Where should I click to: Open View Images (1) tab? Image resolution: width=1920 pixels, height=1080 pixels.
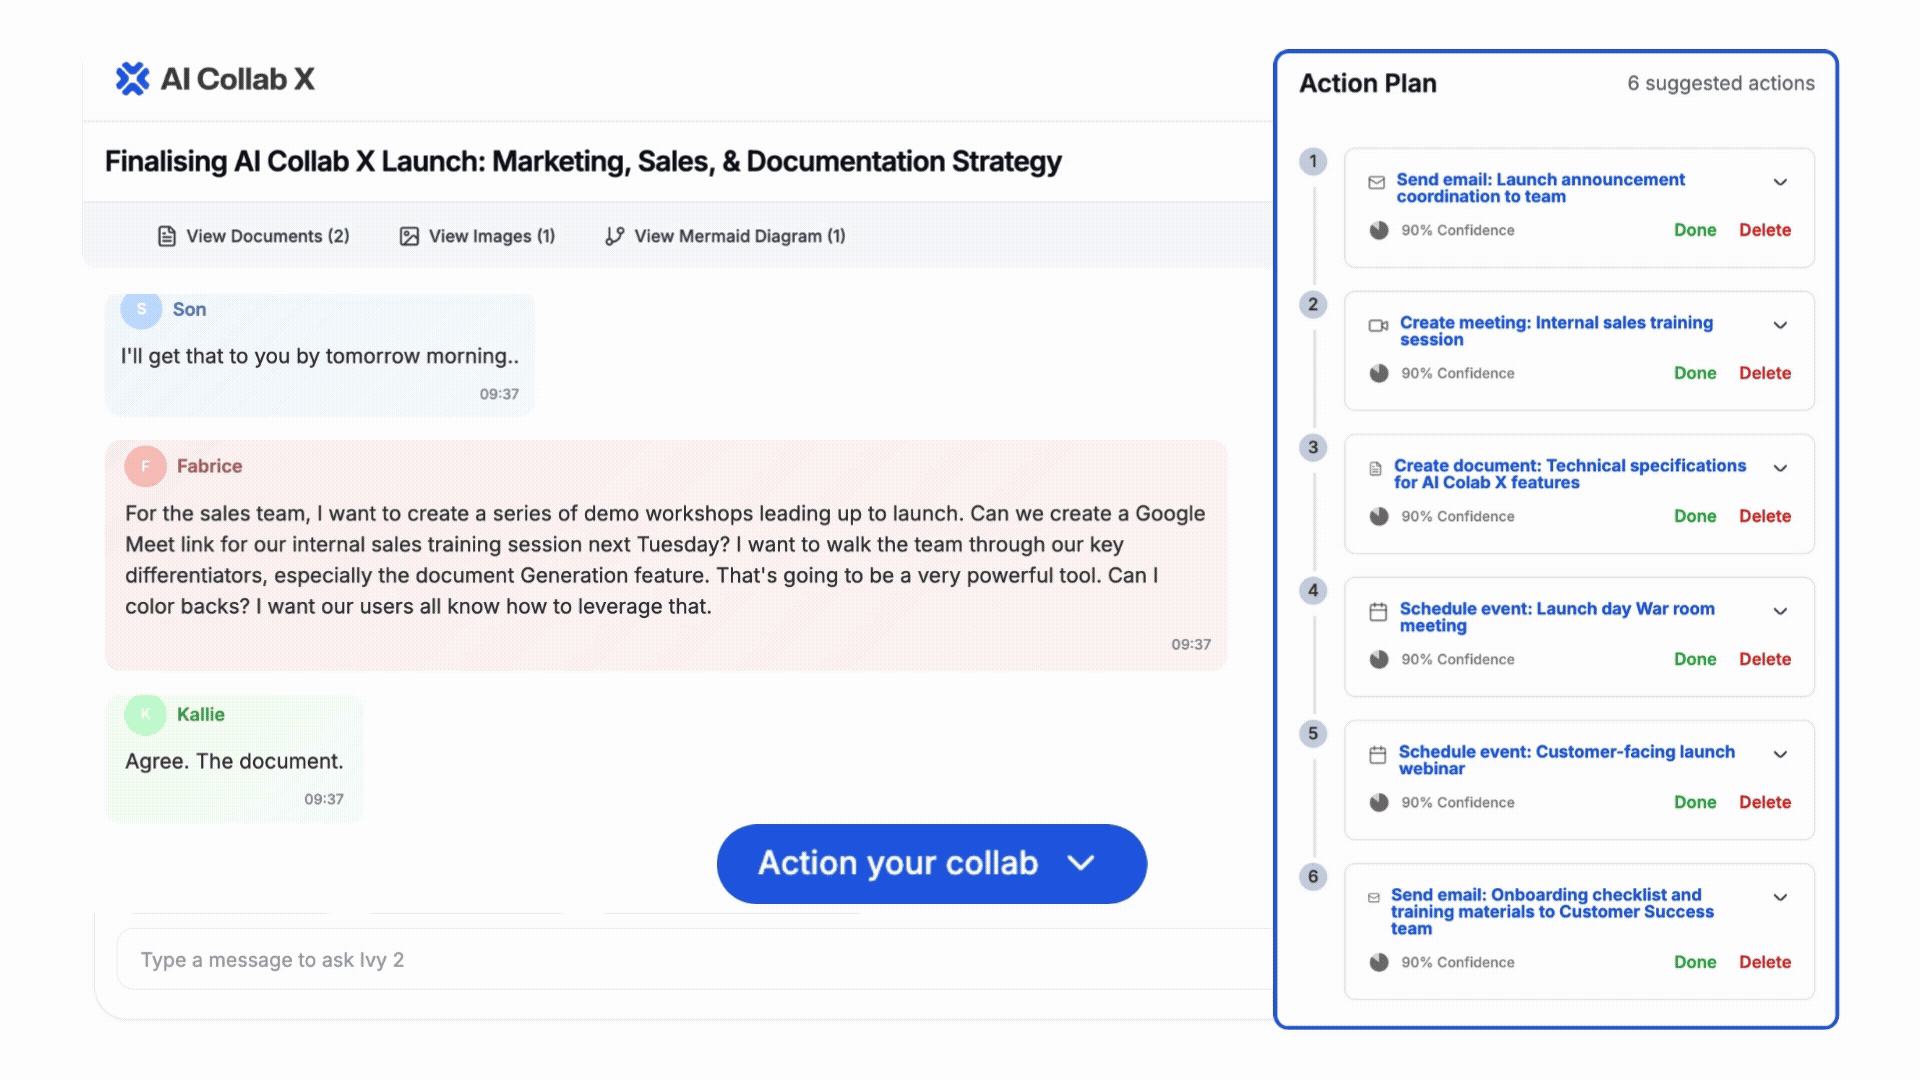[478, 236]
